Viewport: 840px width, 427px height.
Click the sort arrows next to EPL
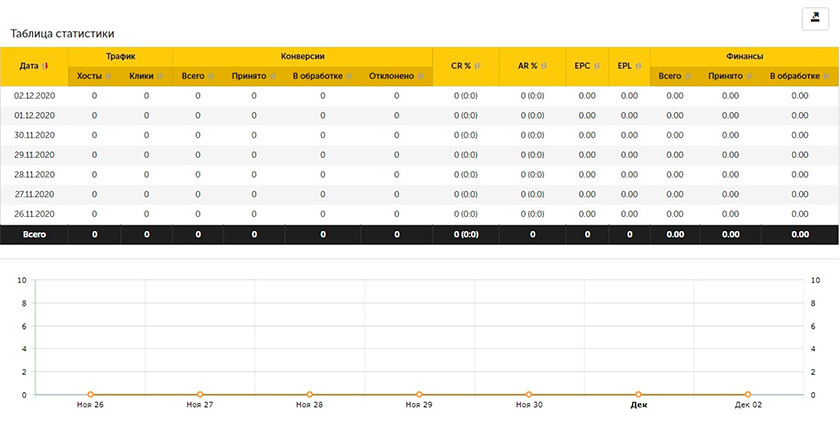[638, 66]
